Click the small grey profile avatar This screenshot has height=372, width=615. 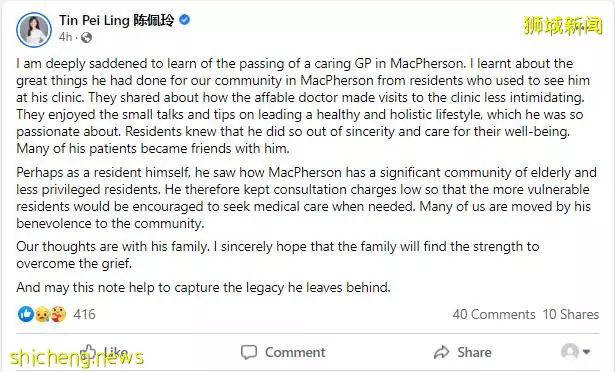coord(570,352)
